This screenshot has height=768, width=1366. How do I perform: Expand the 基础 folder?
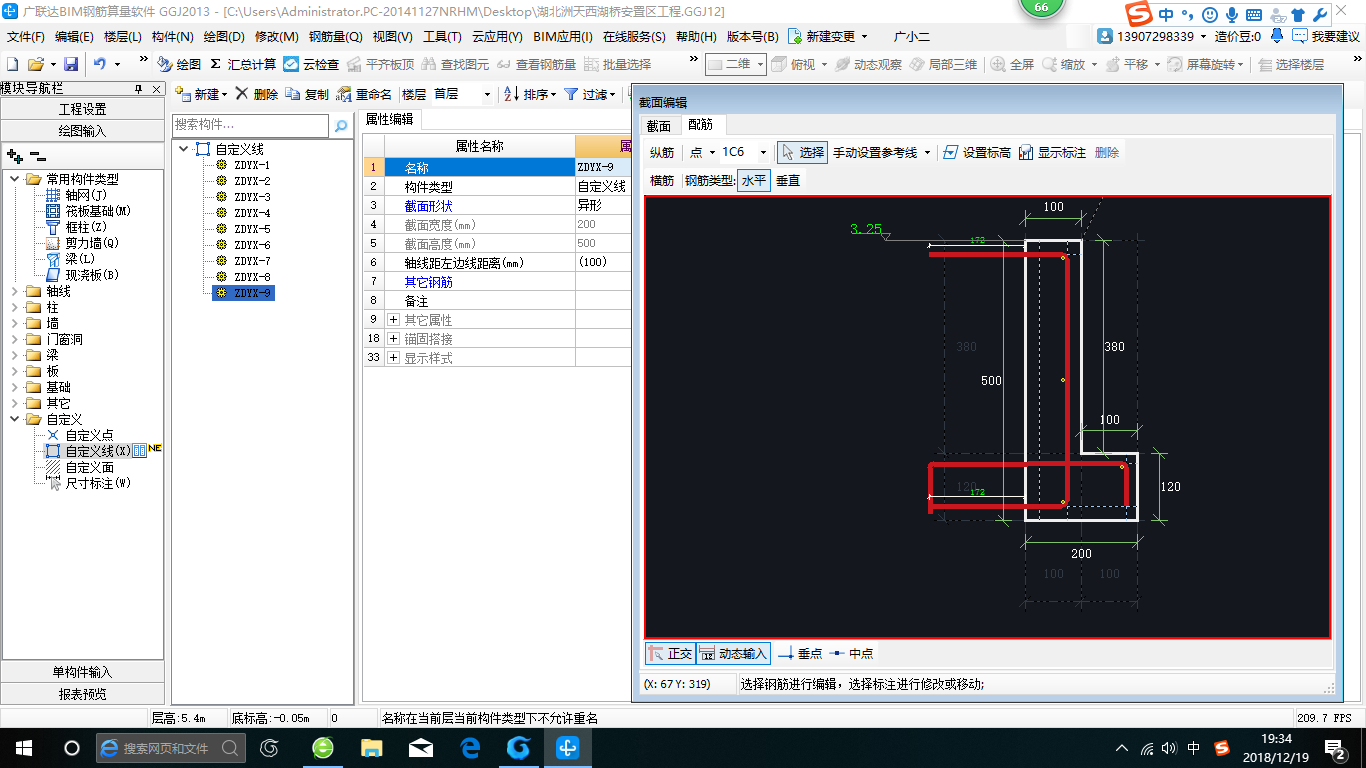[x=14, y=387]
